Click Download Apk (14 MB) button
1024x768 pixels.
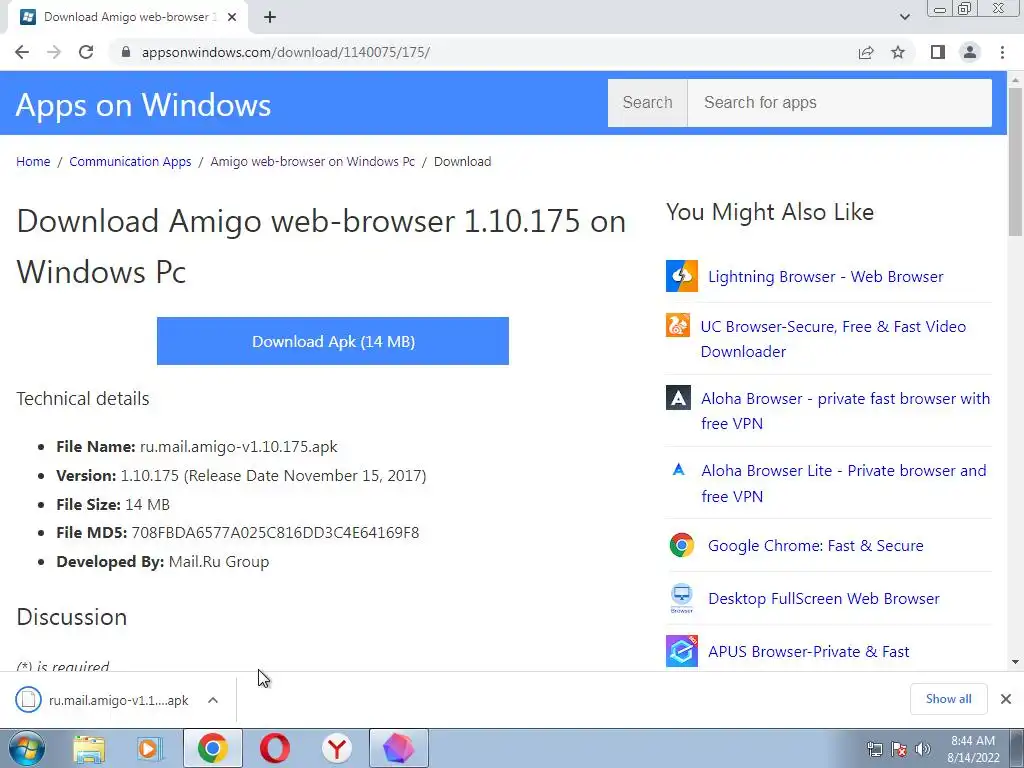coord(332,341)
